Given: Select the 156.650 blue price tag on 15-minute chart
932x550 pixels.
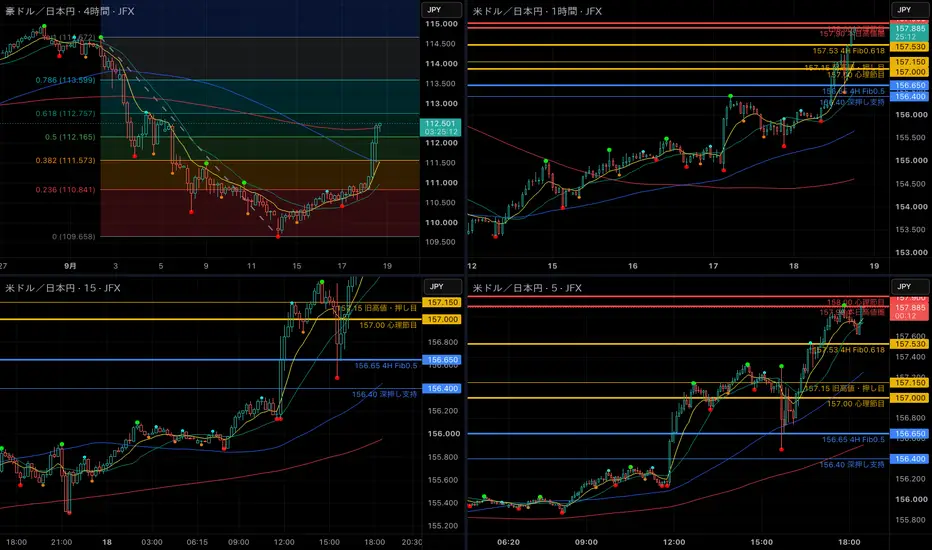Looking at the screenshot, I should click(442, 360).
